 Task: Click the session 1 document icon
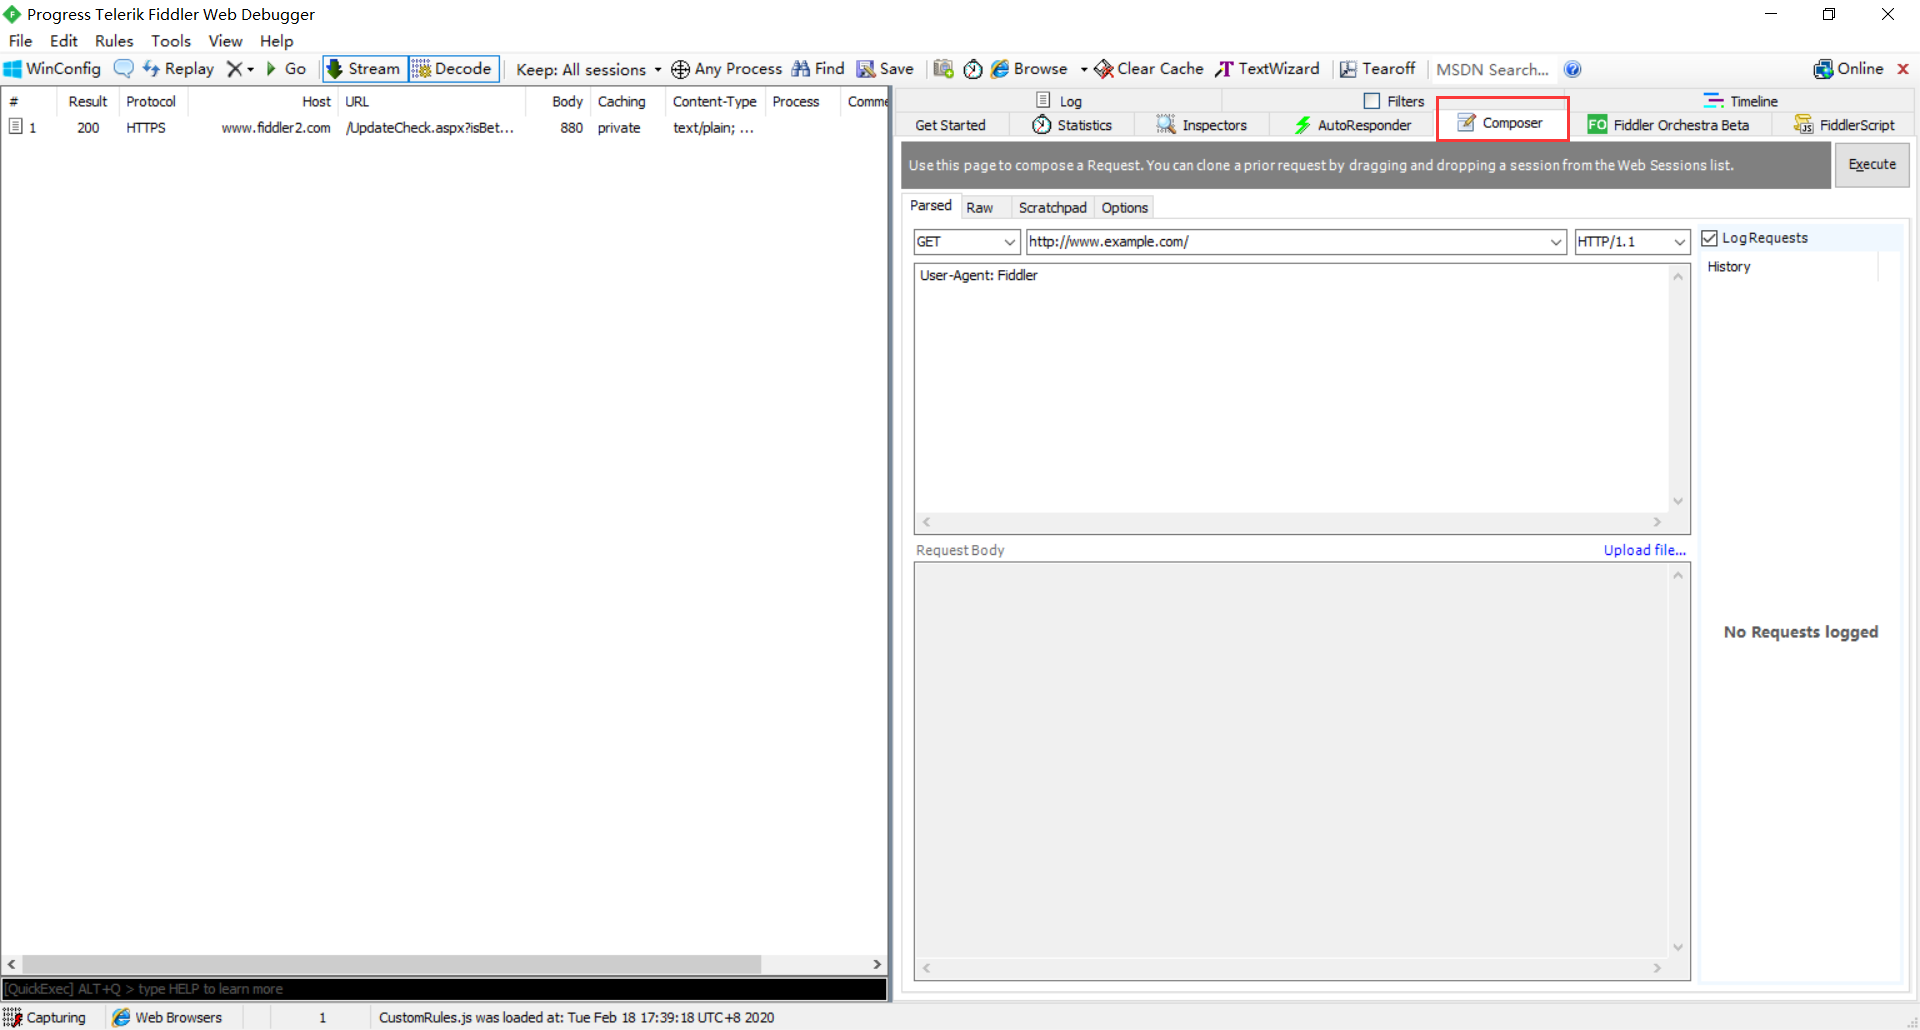point(16,127)
